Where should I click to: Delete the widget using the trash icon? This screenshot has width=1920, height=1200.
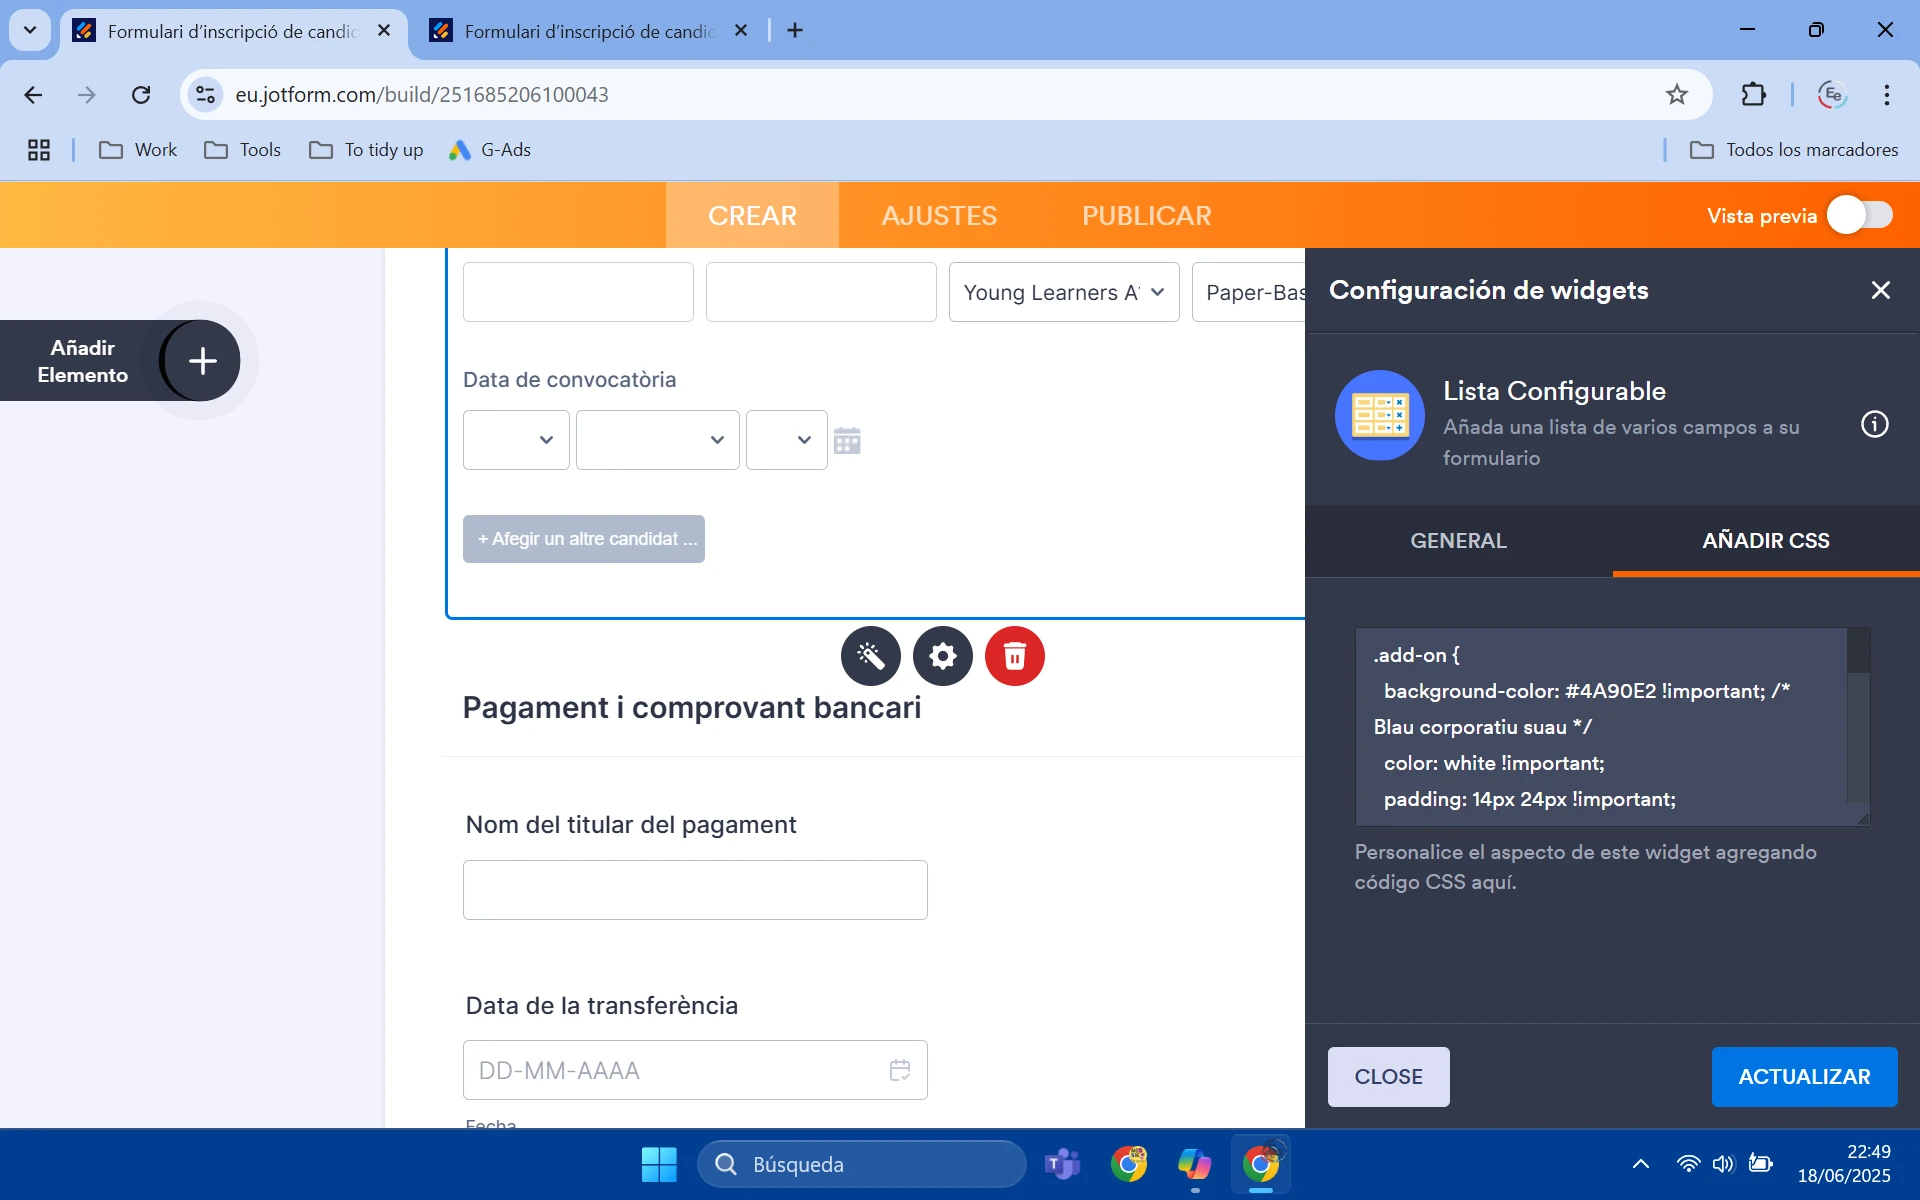[1015, 656]
